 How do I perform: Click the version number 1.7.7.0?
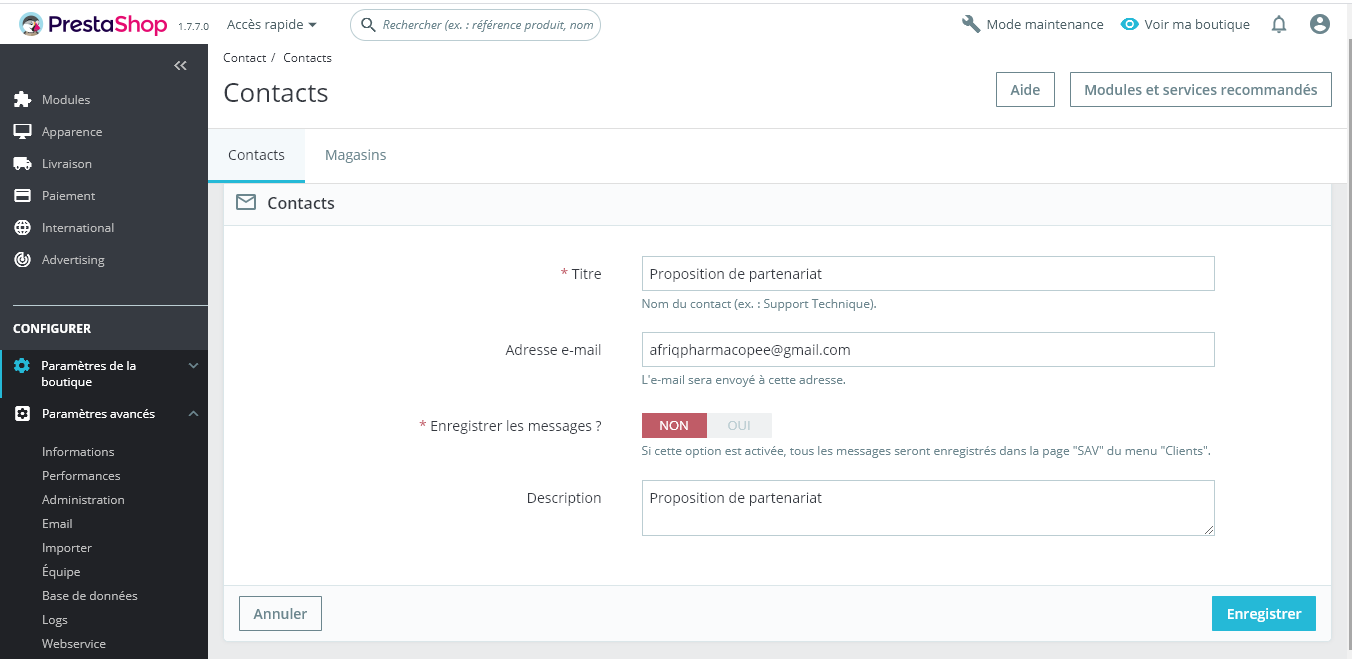point(193,27)
